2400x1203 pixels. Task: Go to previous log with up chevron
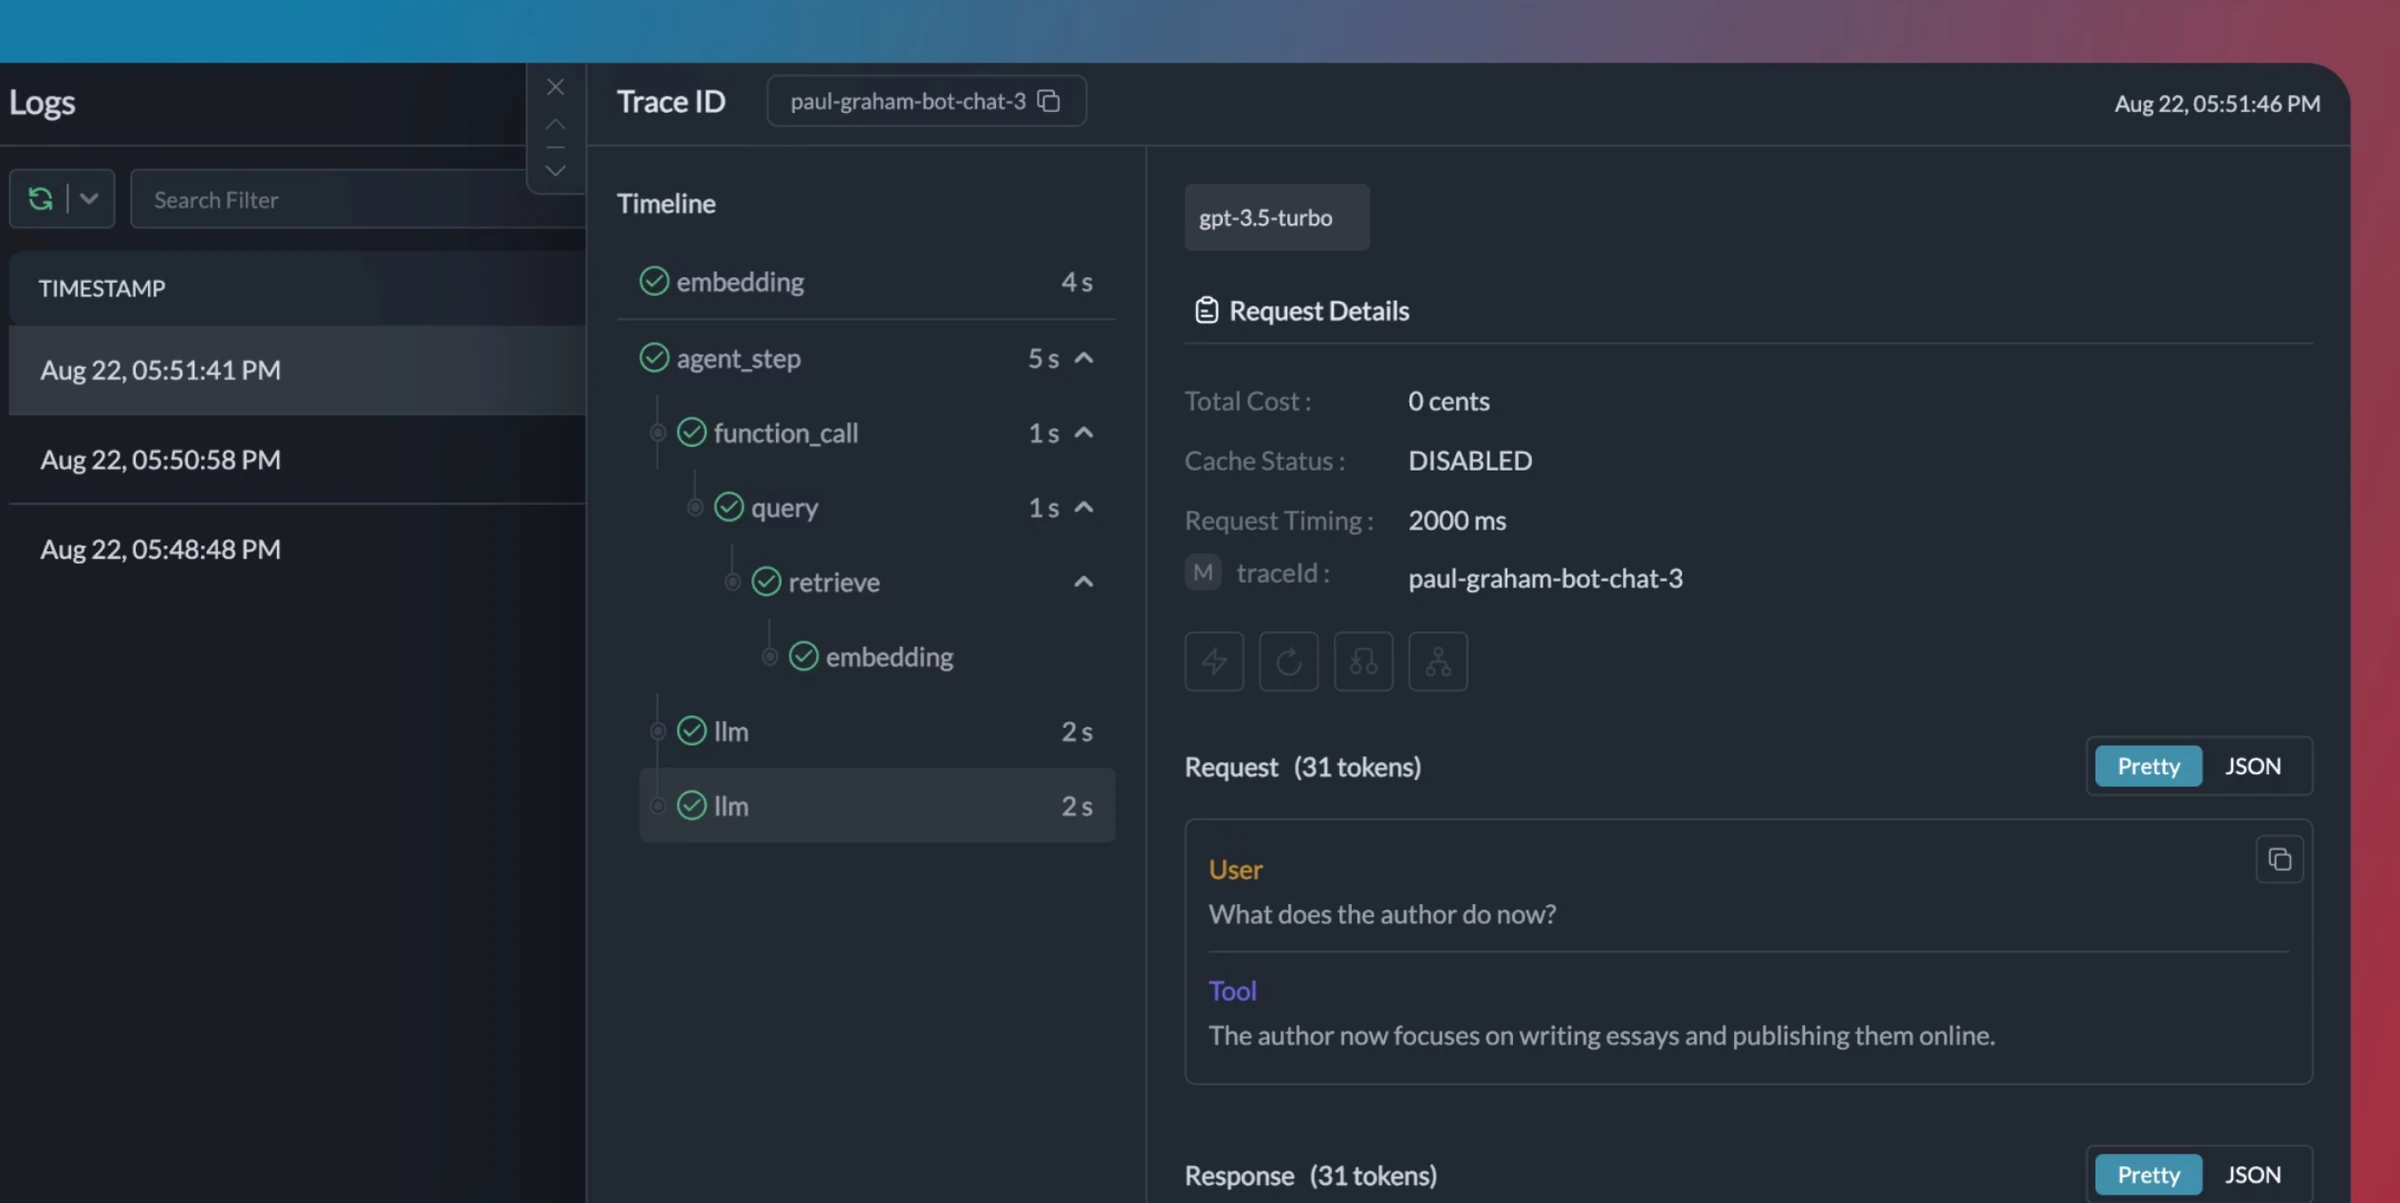point(555,125)
